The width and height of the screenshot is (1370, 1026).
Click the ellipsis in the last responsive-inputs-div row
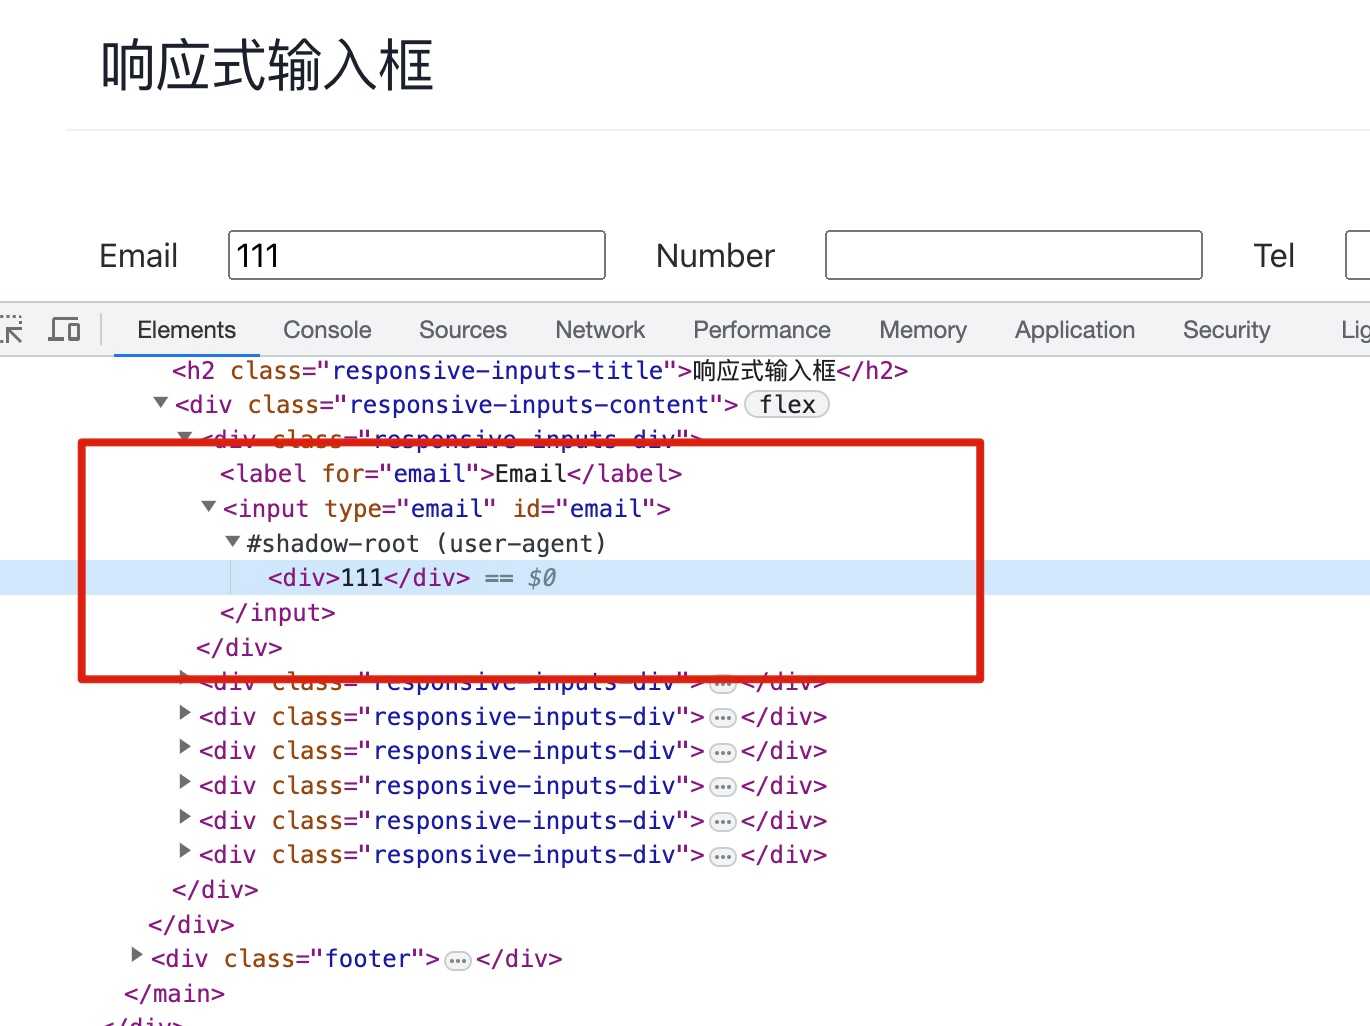click(723, 857)
